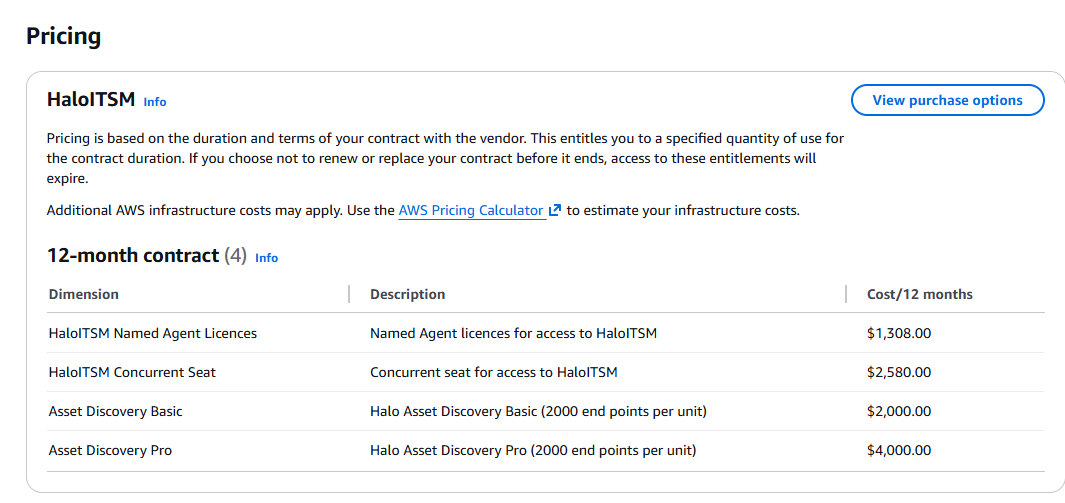Select the Dimension column header
Screen dimensions: 1065x503
(84, 294)
